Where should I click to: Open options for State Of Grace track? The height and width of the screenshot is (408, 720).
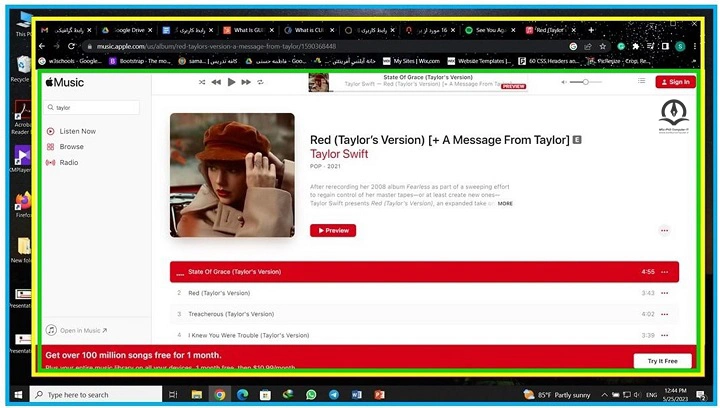click(x=664, y=272)
